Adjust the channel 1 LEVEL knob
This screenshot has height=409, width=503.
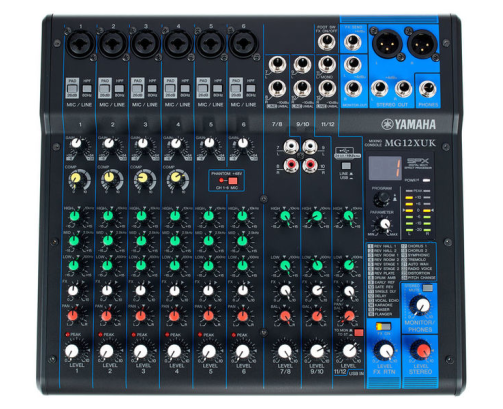click(x=72, y=351)
